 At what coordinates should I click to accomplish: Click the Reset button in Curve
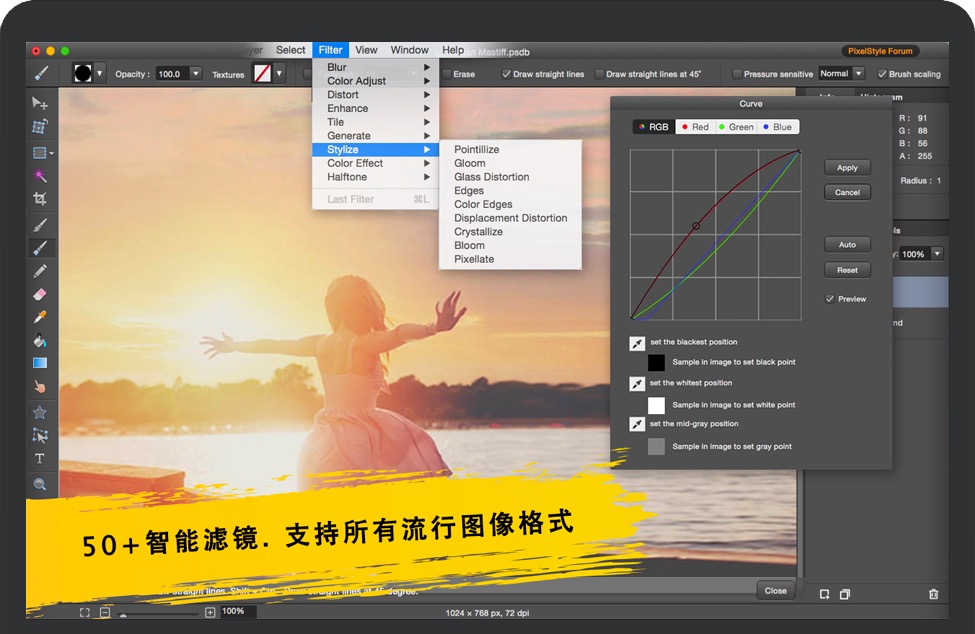847,270
